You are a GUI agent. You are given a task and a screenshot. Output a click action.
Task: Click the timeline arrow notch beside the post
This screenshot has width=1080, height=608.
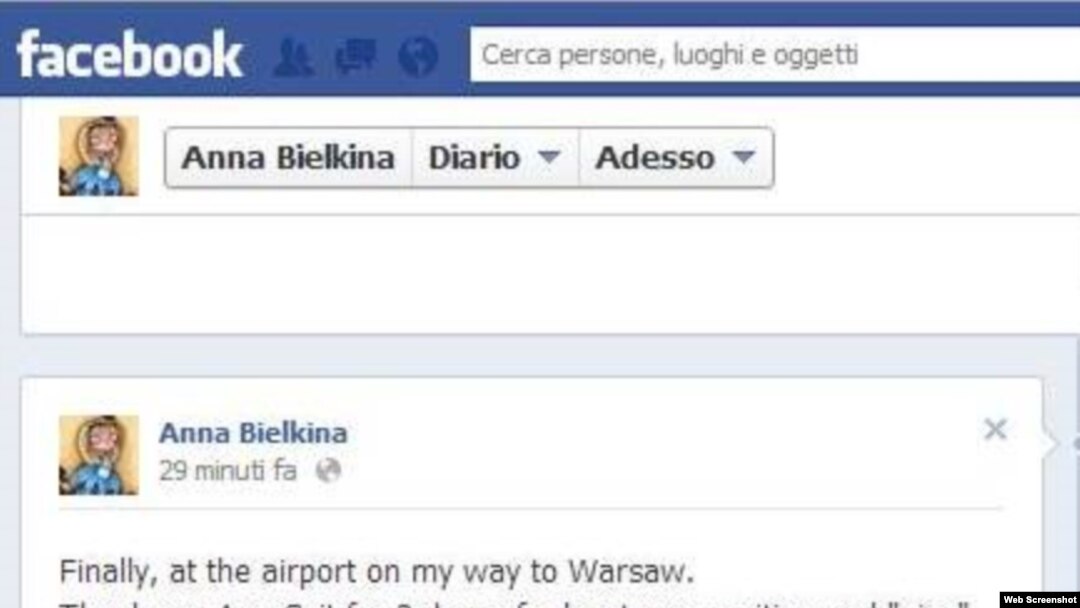point(1051,443)
